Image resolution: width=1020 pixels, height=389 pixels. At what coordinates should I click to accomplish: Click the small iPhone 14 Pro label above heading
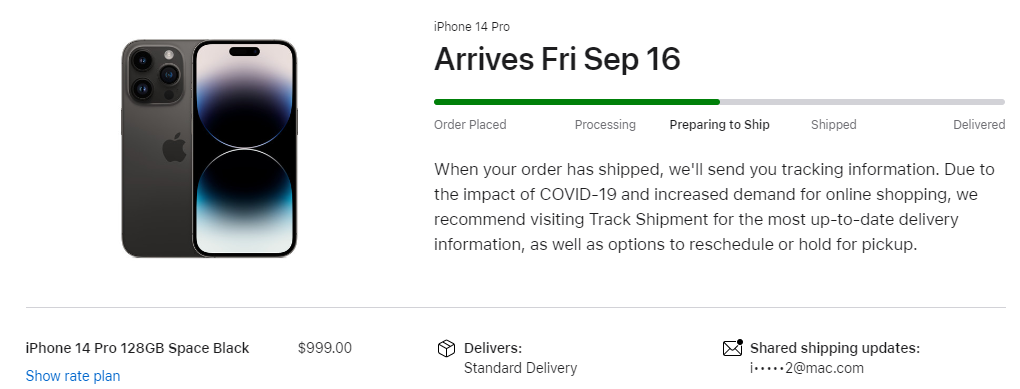click(472, 27)
